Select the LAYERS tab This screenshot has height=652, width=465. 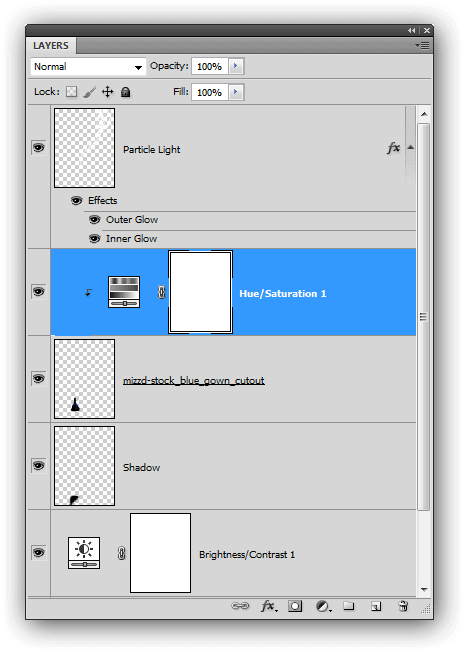point(51,45)
